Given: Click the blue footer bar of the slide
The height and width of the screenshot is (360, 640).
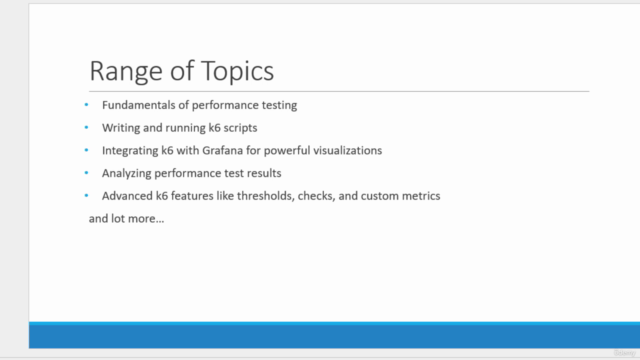Looking at the screenshot, I should click(334, 335).
